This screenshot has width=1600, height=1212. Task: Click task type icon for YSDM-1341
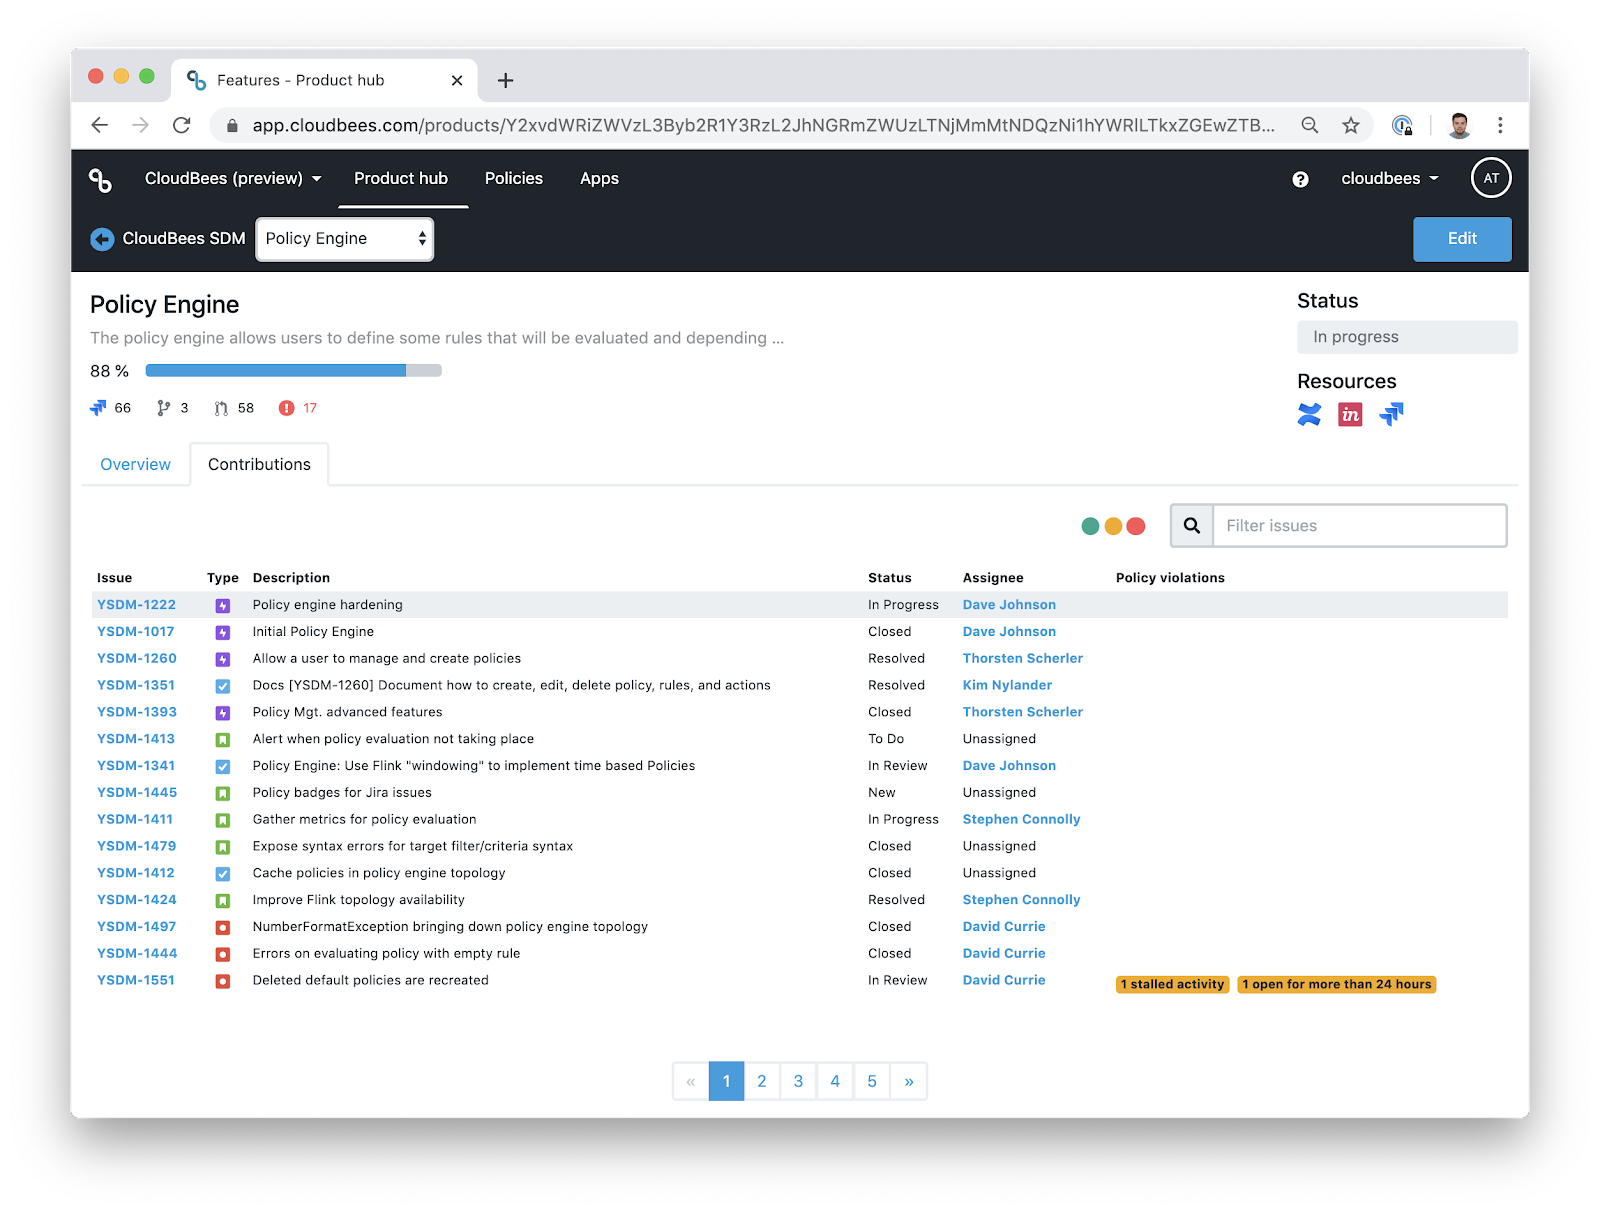pyautogui.click(x=223, y=767)
